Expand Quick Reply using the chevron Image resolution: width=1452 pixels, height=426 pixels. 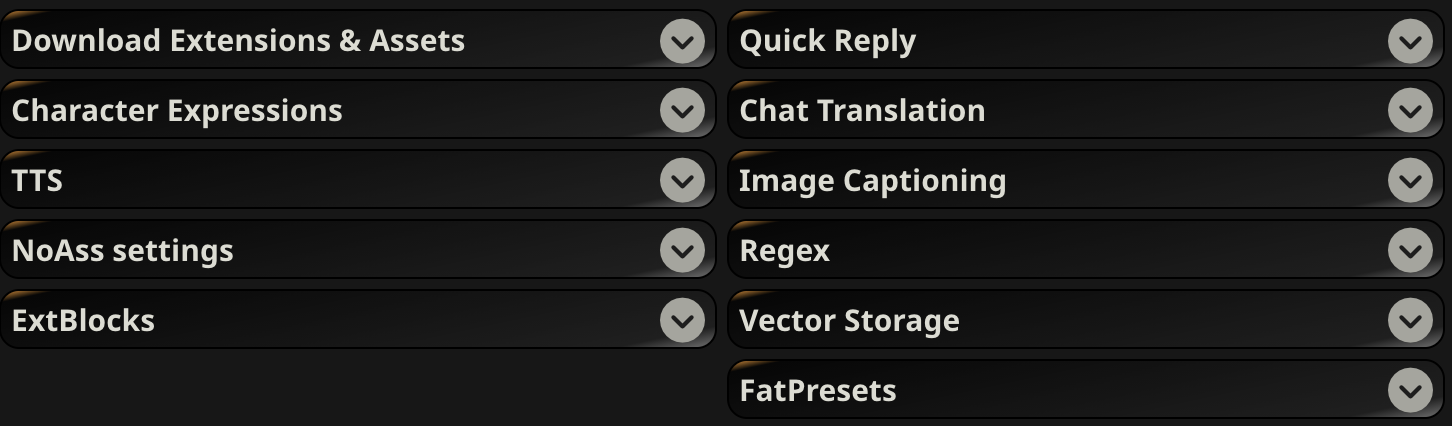click(1410, 41)
